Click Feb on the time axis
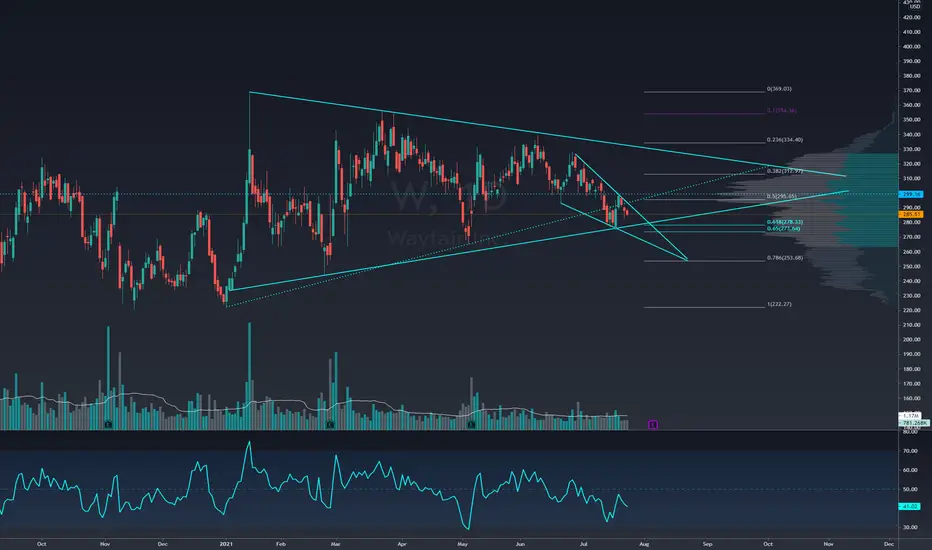 click(281, 543)
